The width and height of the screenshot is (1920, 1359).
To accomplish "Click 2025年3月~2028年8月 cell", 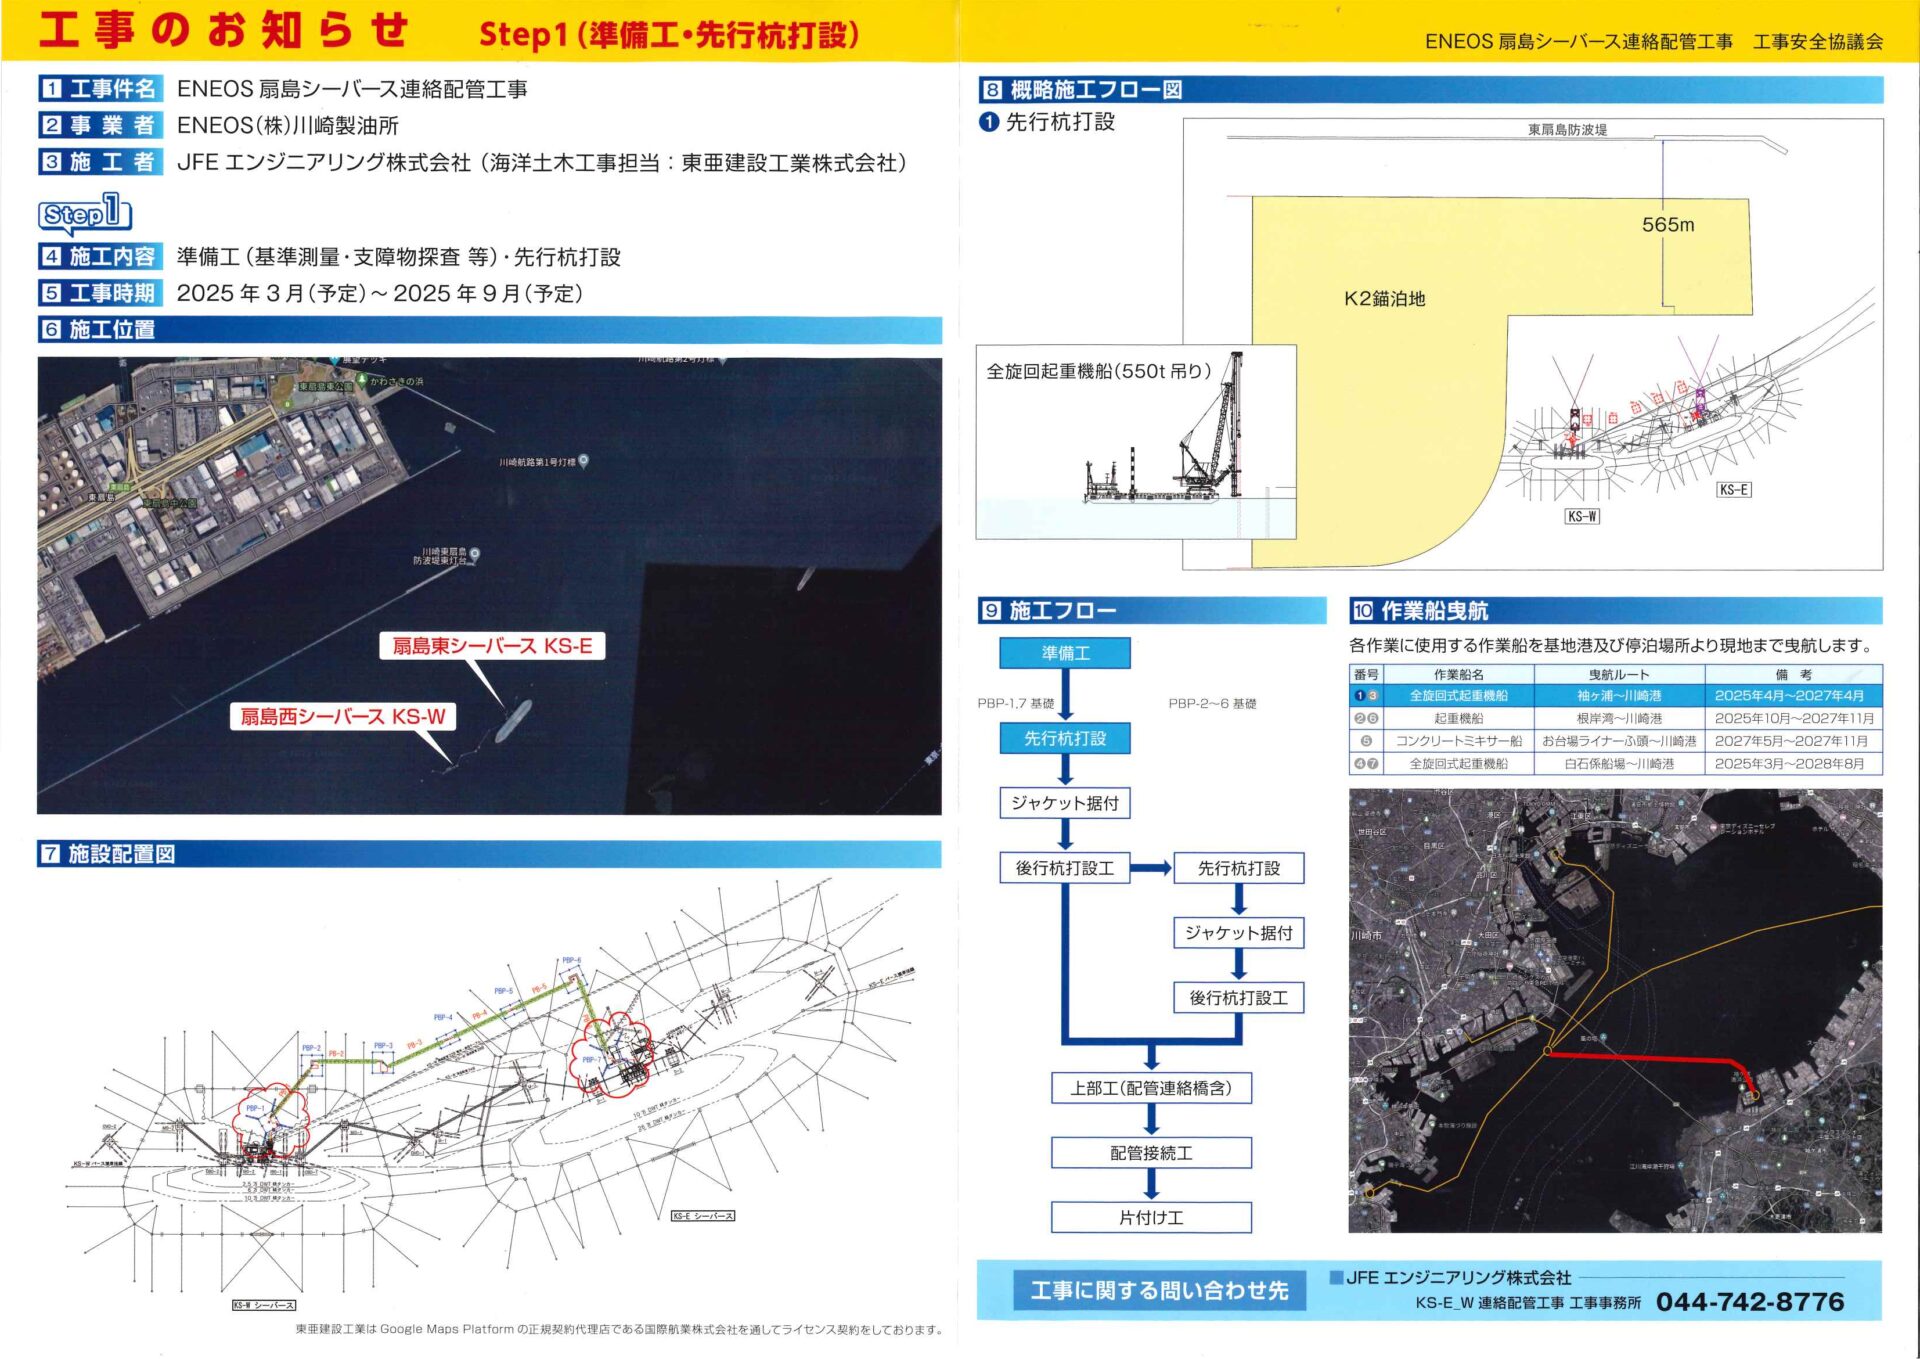I will coord(1793,764).
